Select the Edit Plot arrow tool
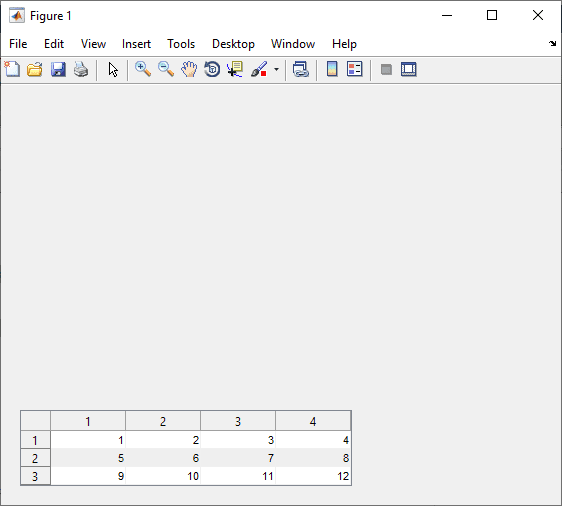This screenshot has height=506, width=562. pos(113,70)
